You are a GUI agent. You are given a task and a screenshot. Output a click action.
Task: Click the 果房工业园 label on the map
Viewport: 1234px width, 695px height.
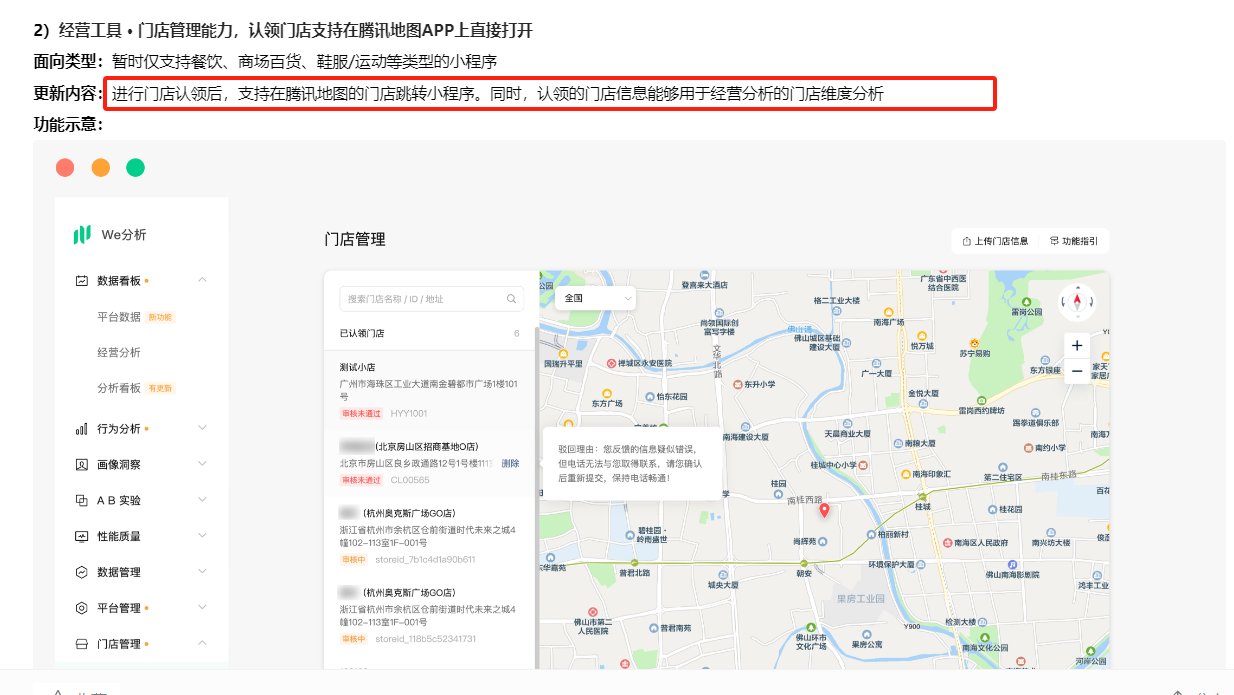point(860,599)
